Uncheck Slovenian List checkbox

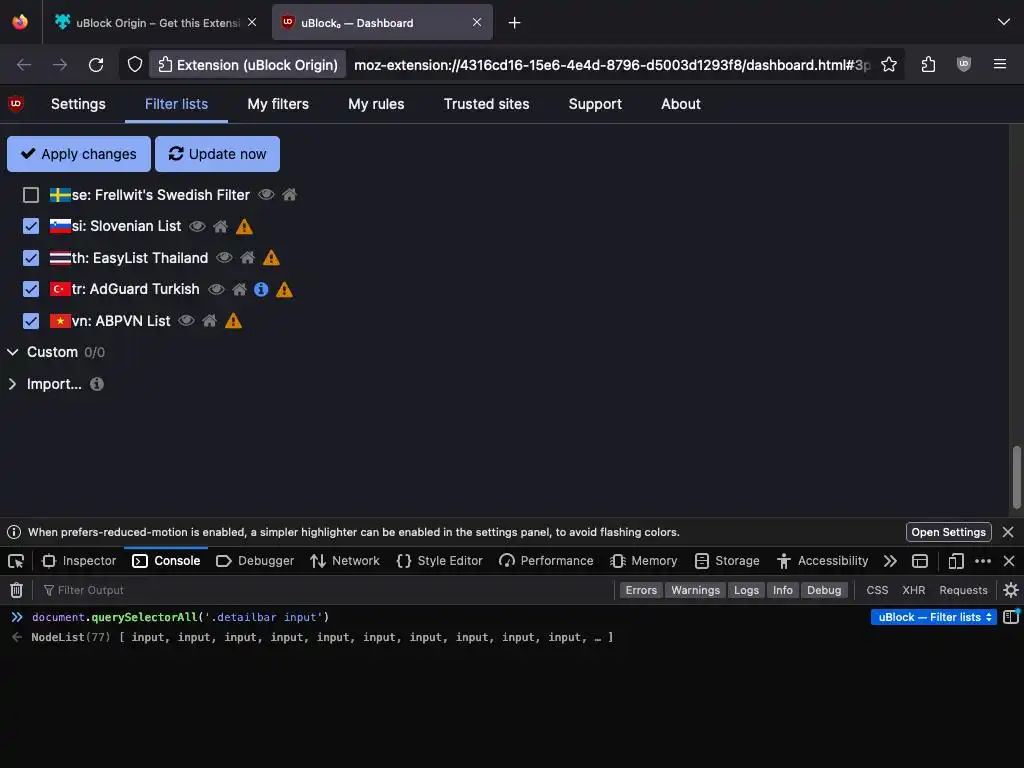click(x=31, y=226)
